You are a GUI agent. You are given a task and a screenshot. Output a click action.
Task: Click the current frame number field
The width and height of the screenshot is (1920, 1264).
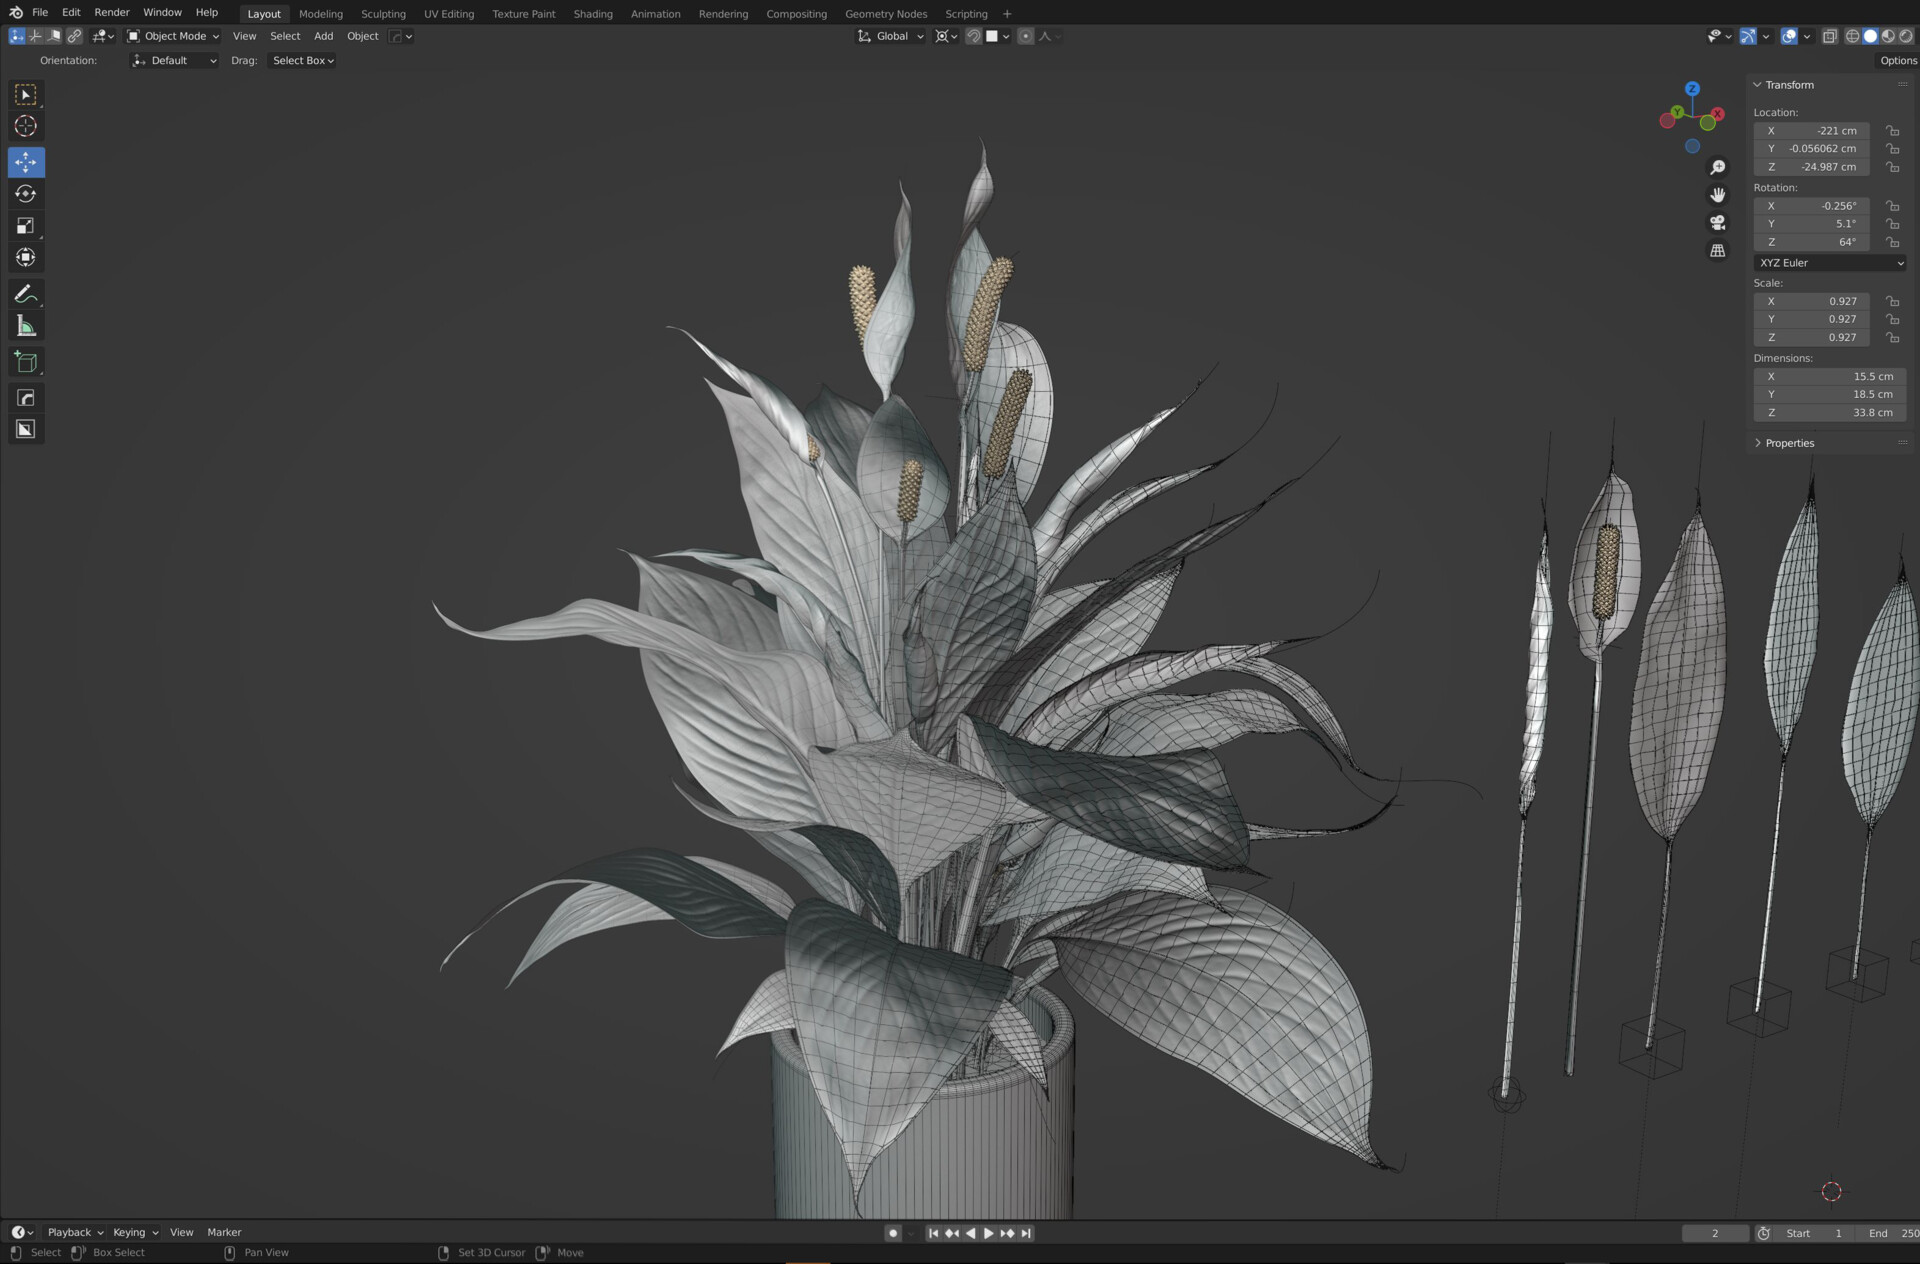(1714, 1233)
